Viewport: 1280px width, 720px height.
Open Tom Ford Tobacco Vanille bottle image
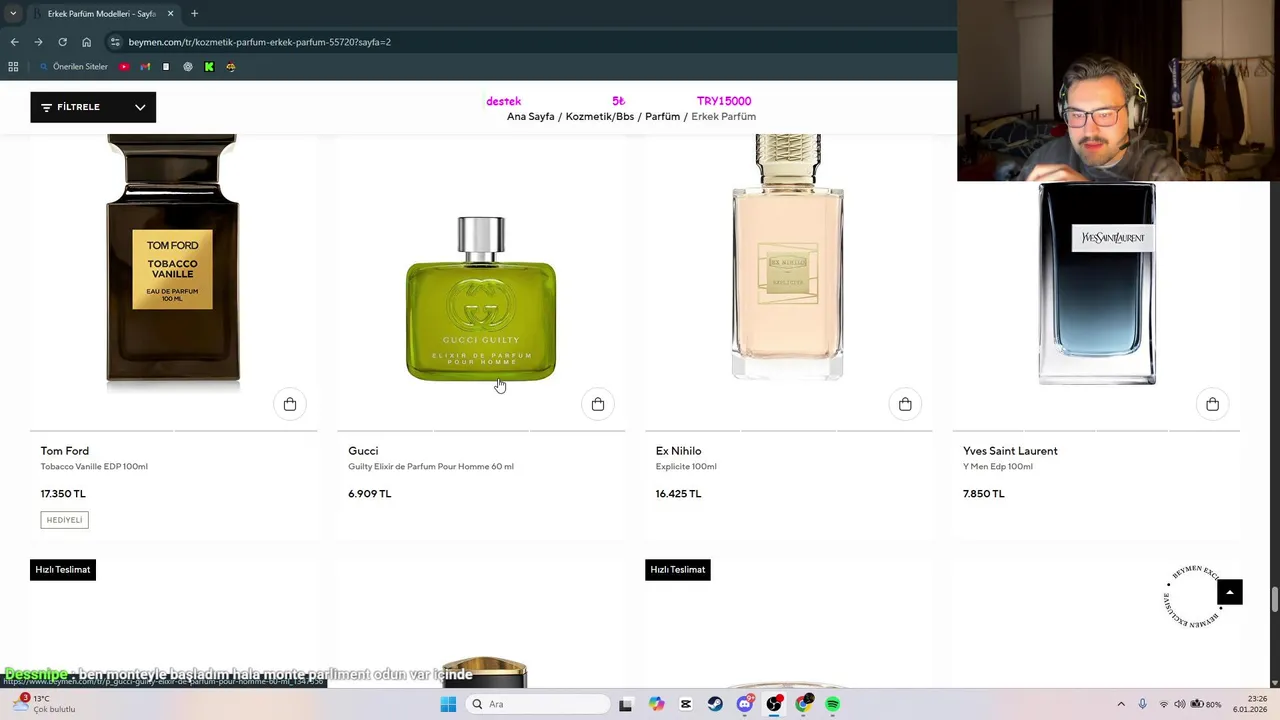coord(173,260)
